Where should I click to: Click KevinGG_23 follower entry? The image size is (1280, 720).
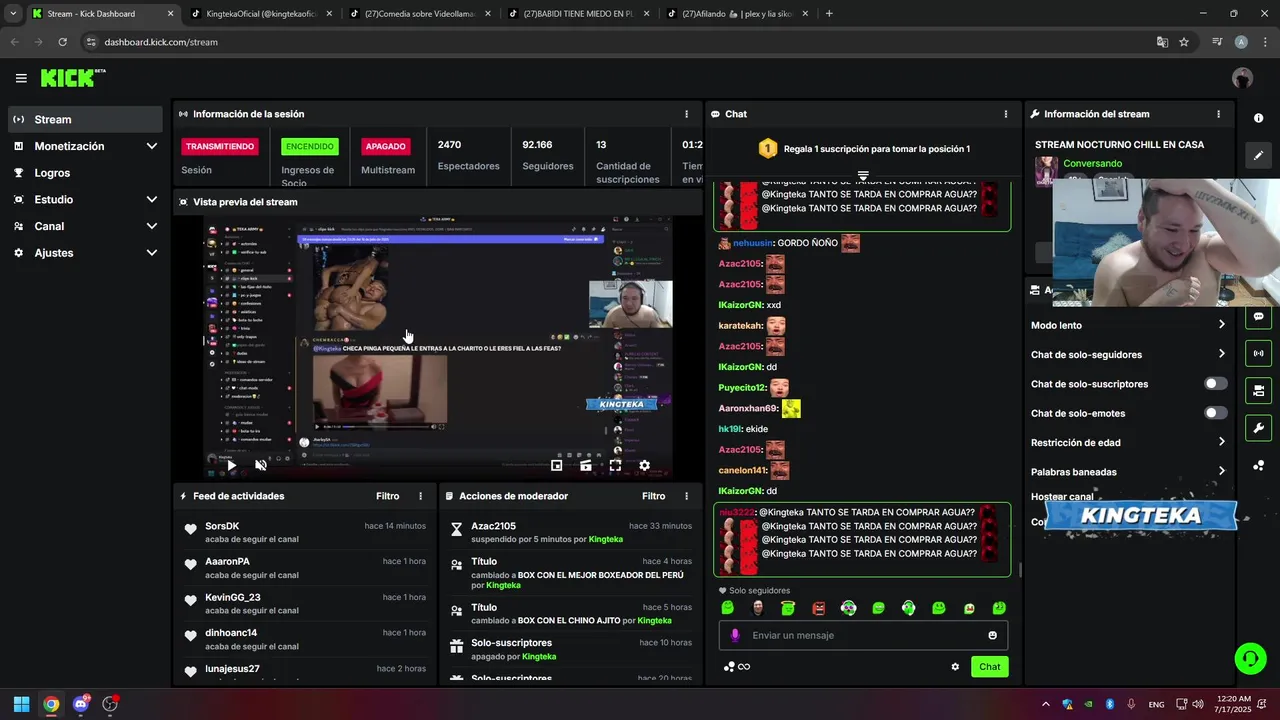pos(232,597)
